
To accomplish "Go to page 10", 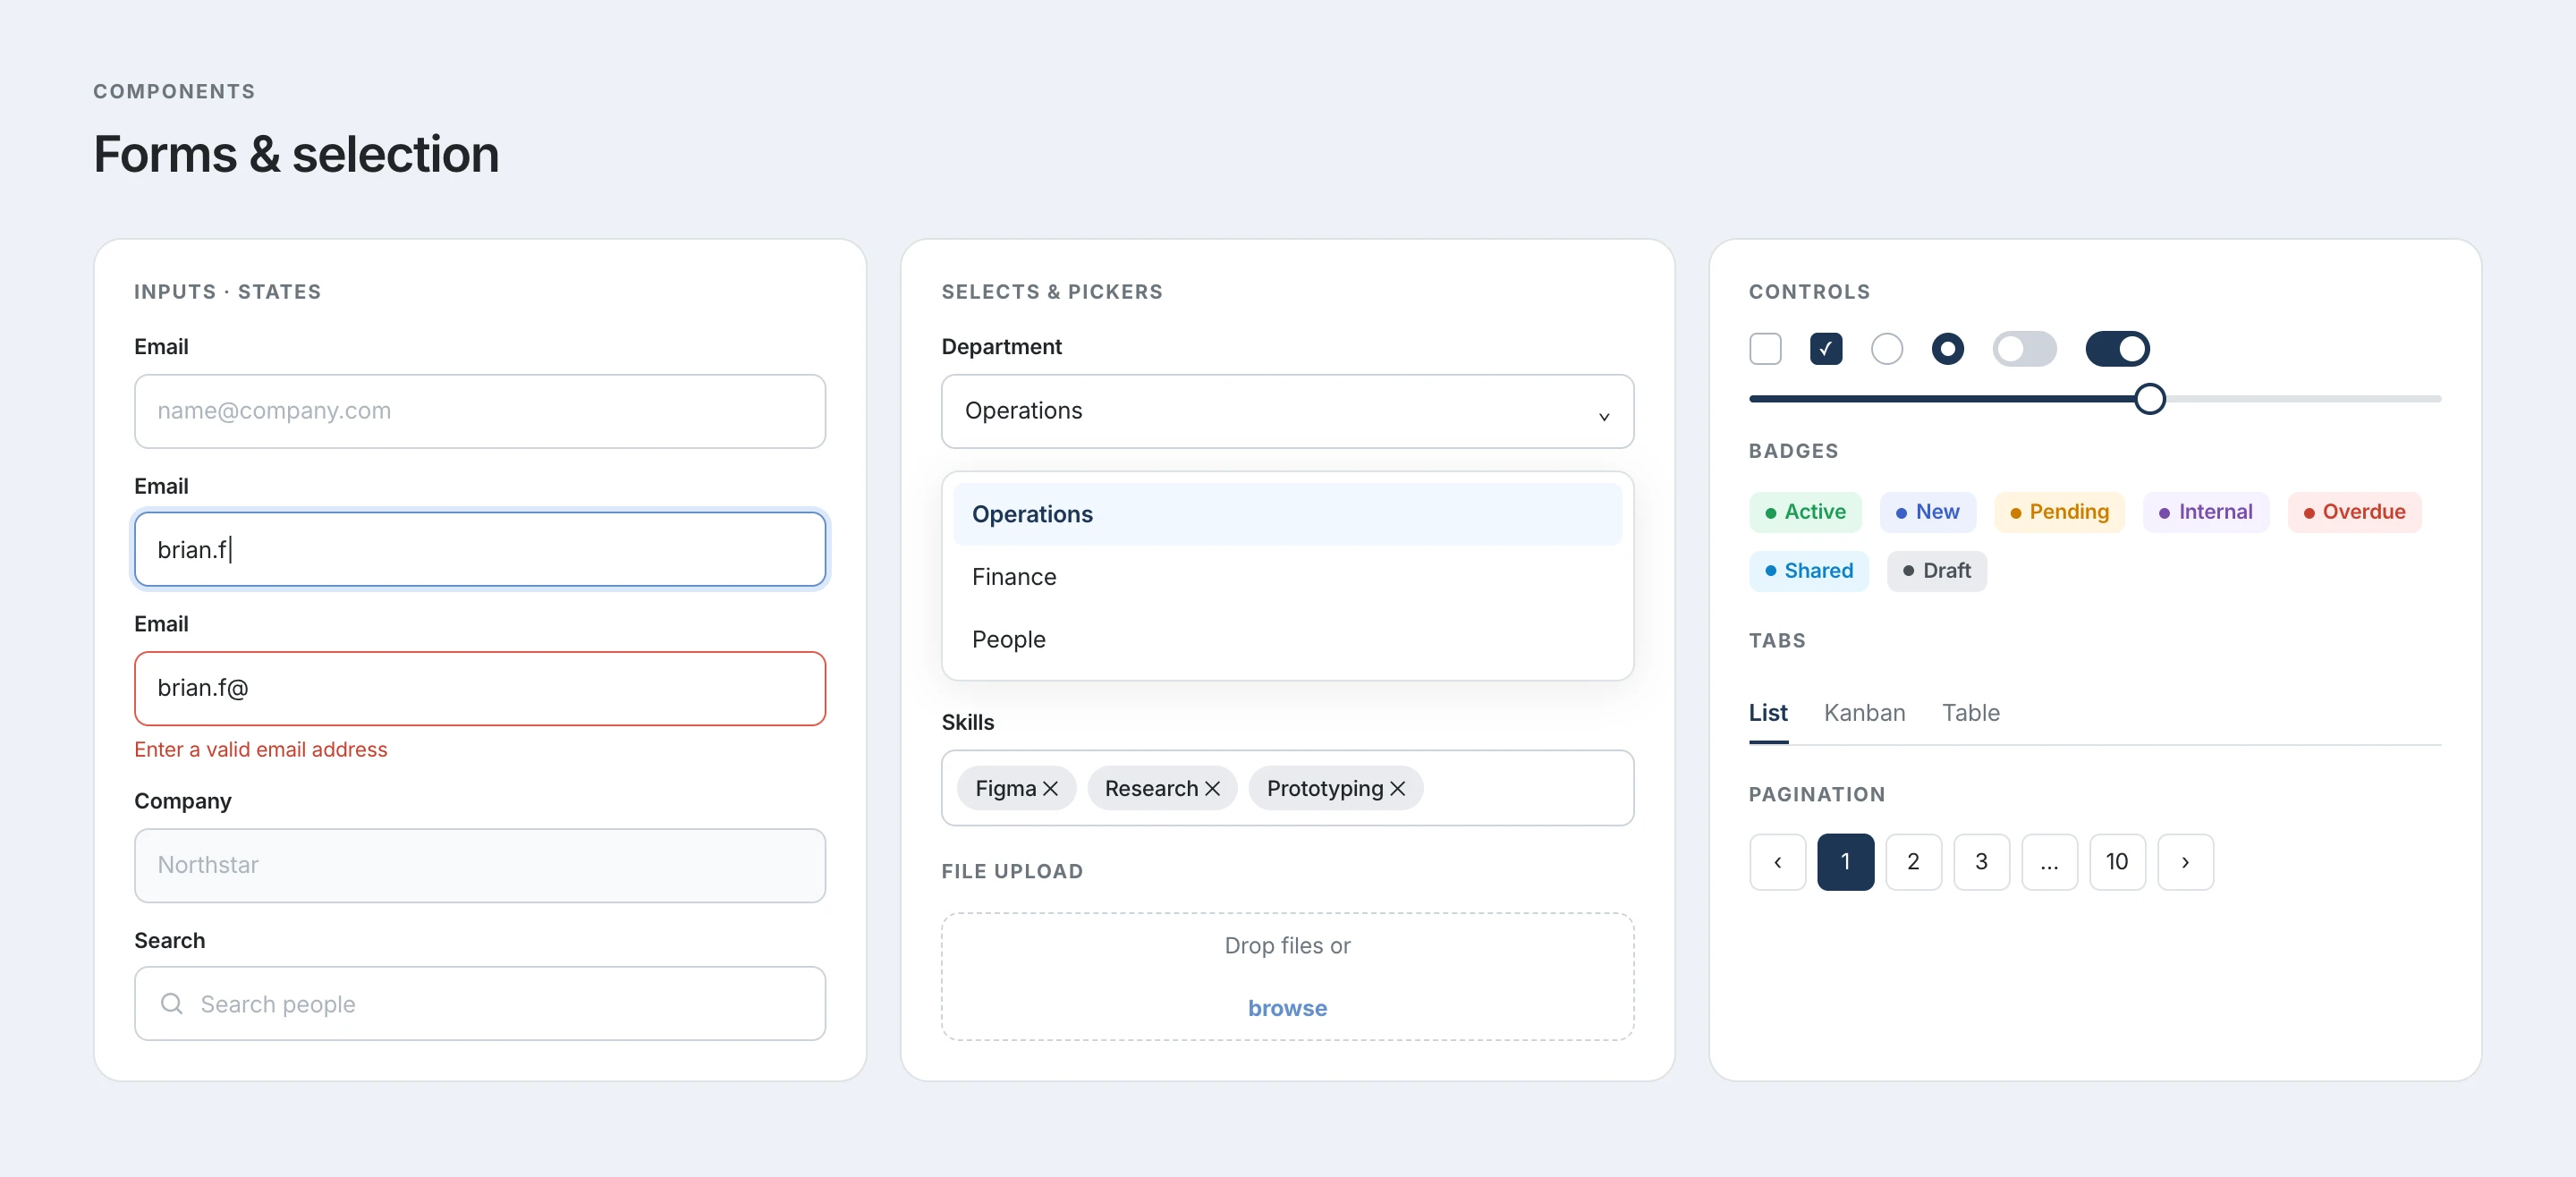I will coord(2117,862).
